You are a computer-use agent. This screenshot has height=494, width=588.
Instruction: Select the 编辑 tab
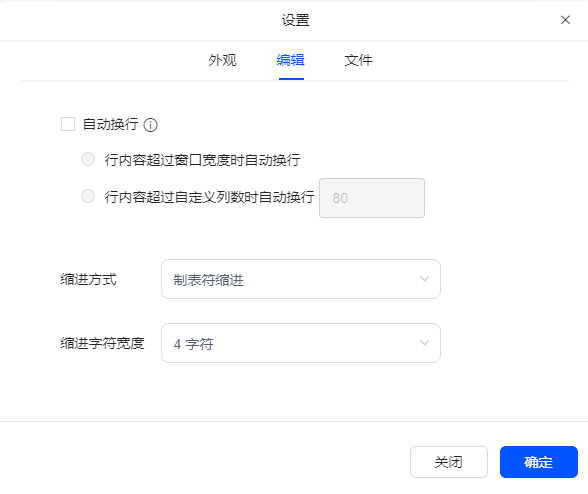(291, 60)
